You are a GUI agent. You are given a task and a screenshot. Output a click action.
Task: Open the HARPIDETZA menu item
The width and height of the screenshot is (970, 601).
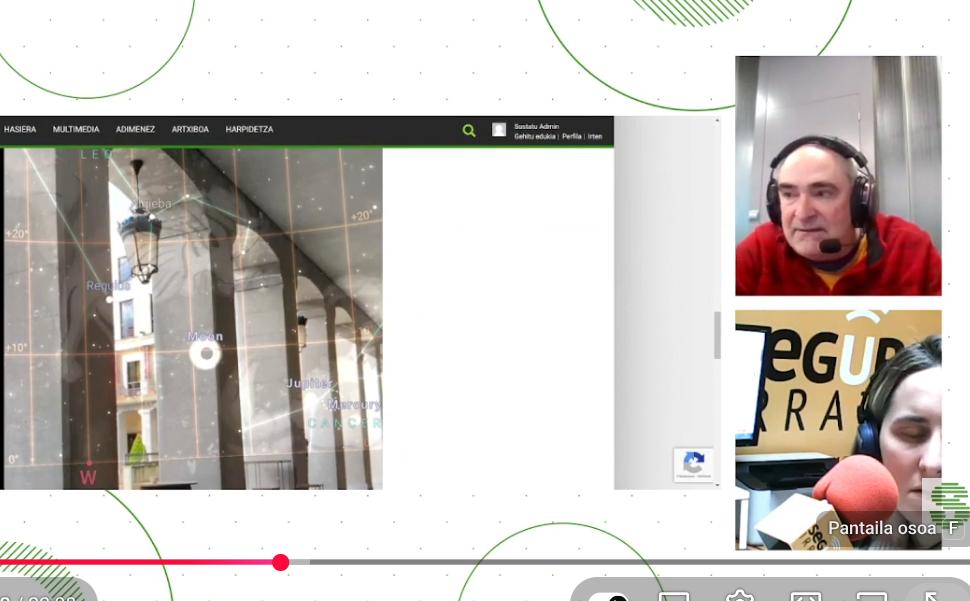point(249,130)
